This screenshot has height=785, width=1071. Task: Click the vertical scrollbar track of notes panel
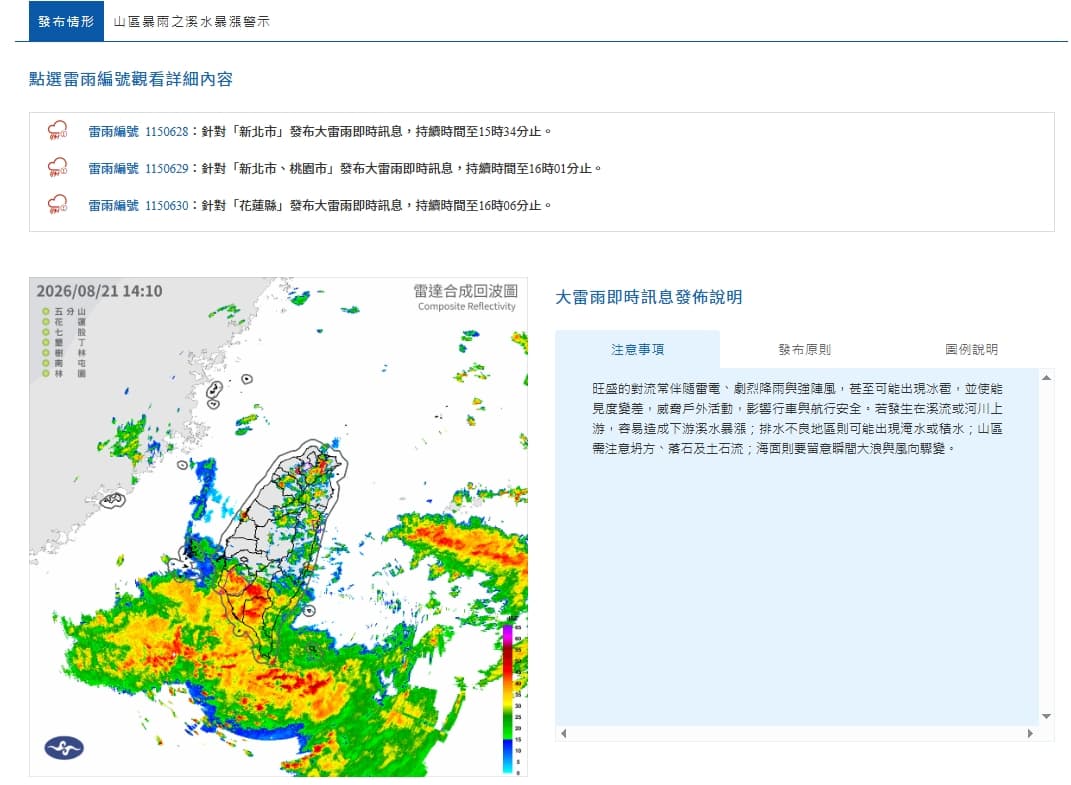(1046, 547)
